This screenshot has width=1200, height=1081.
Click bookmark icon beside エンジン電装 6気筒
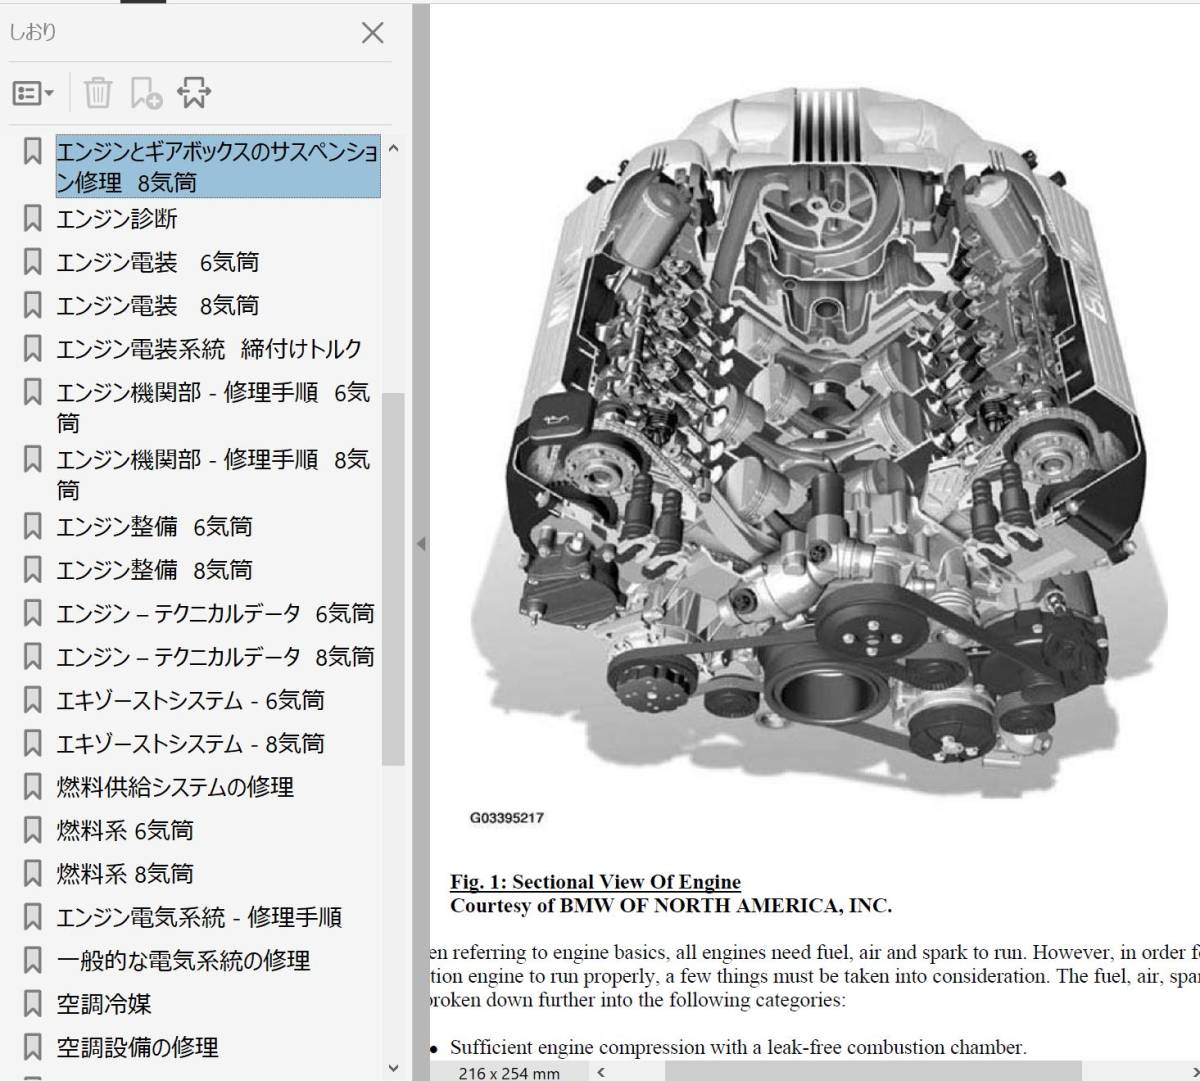pos(33,262)
